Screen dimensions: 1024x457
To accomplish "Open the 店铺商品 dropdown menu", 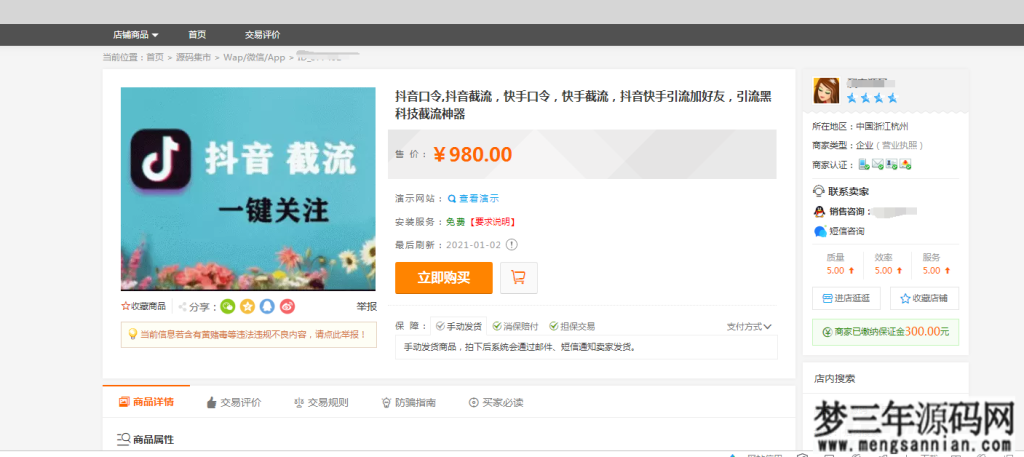I will [x=135, y=35].
